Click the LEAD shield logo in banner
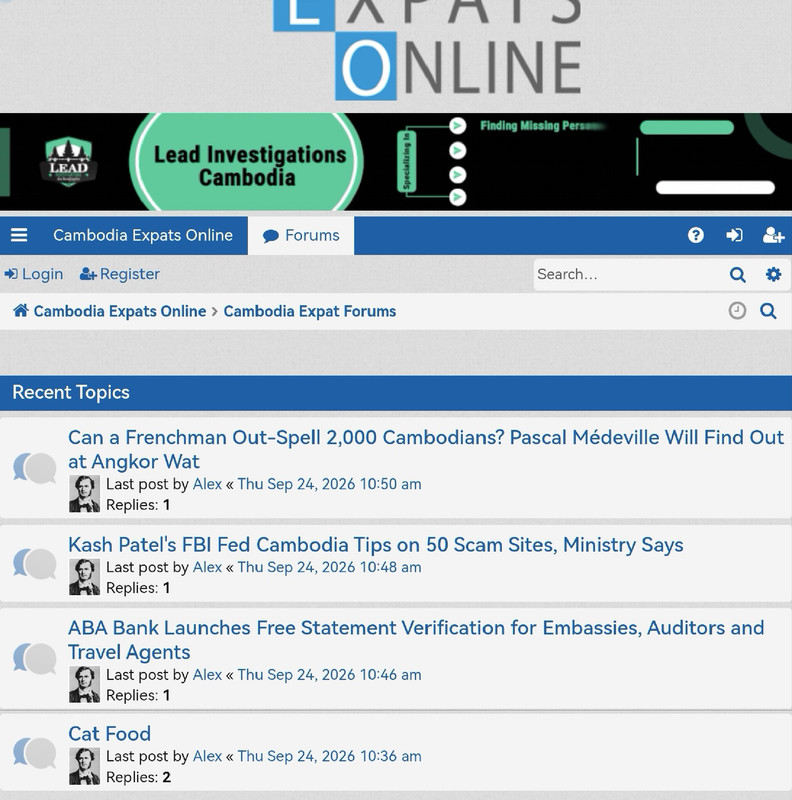The image size is (792, 800). pos(68,162)
